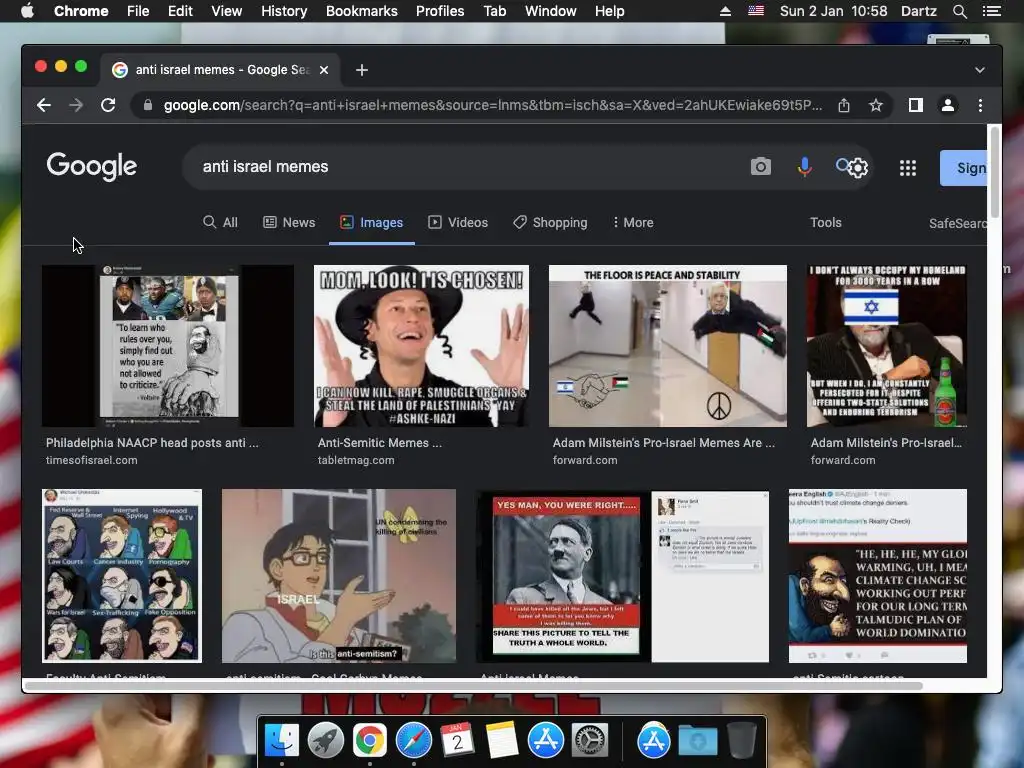This screenshot has height=768, width=1024.
Task: Open the Chrome application menu
Action: click(81, 11)
